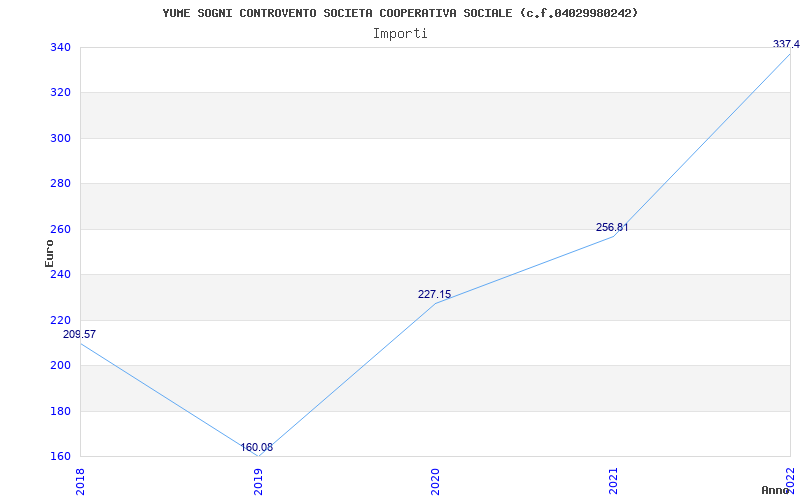Select the 160.08 data label
Image resolution: width=800 pixels, height=500 pixels.
coord(257,447)
